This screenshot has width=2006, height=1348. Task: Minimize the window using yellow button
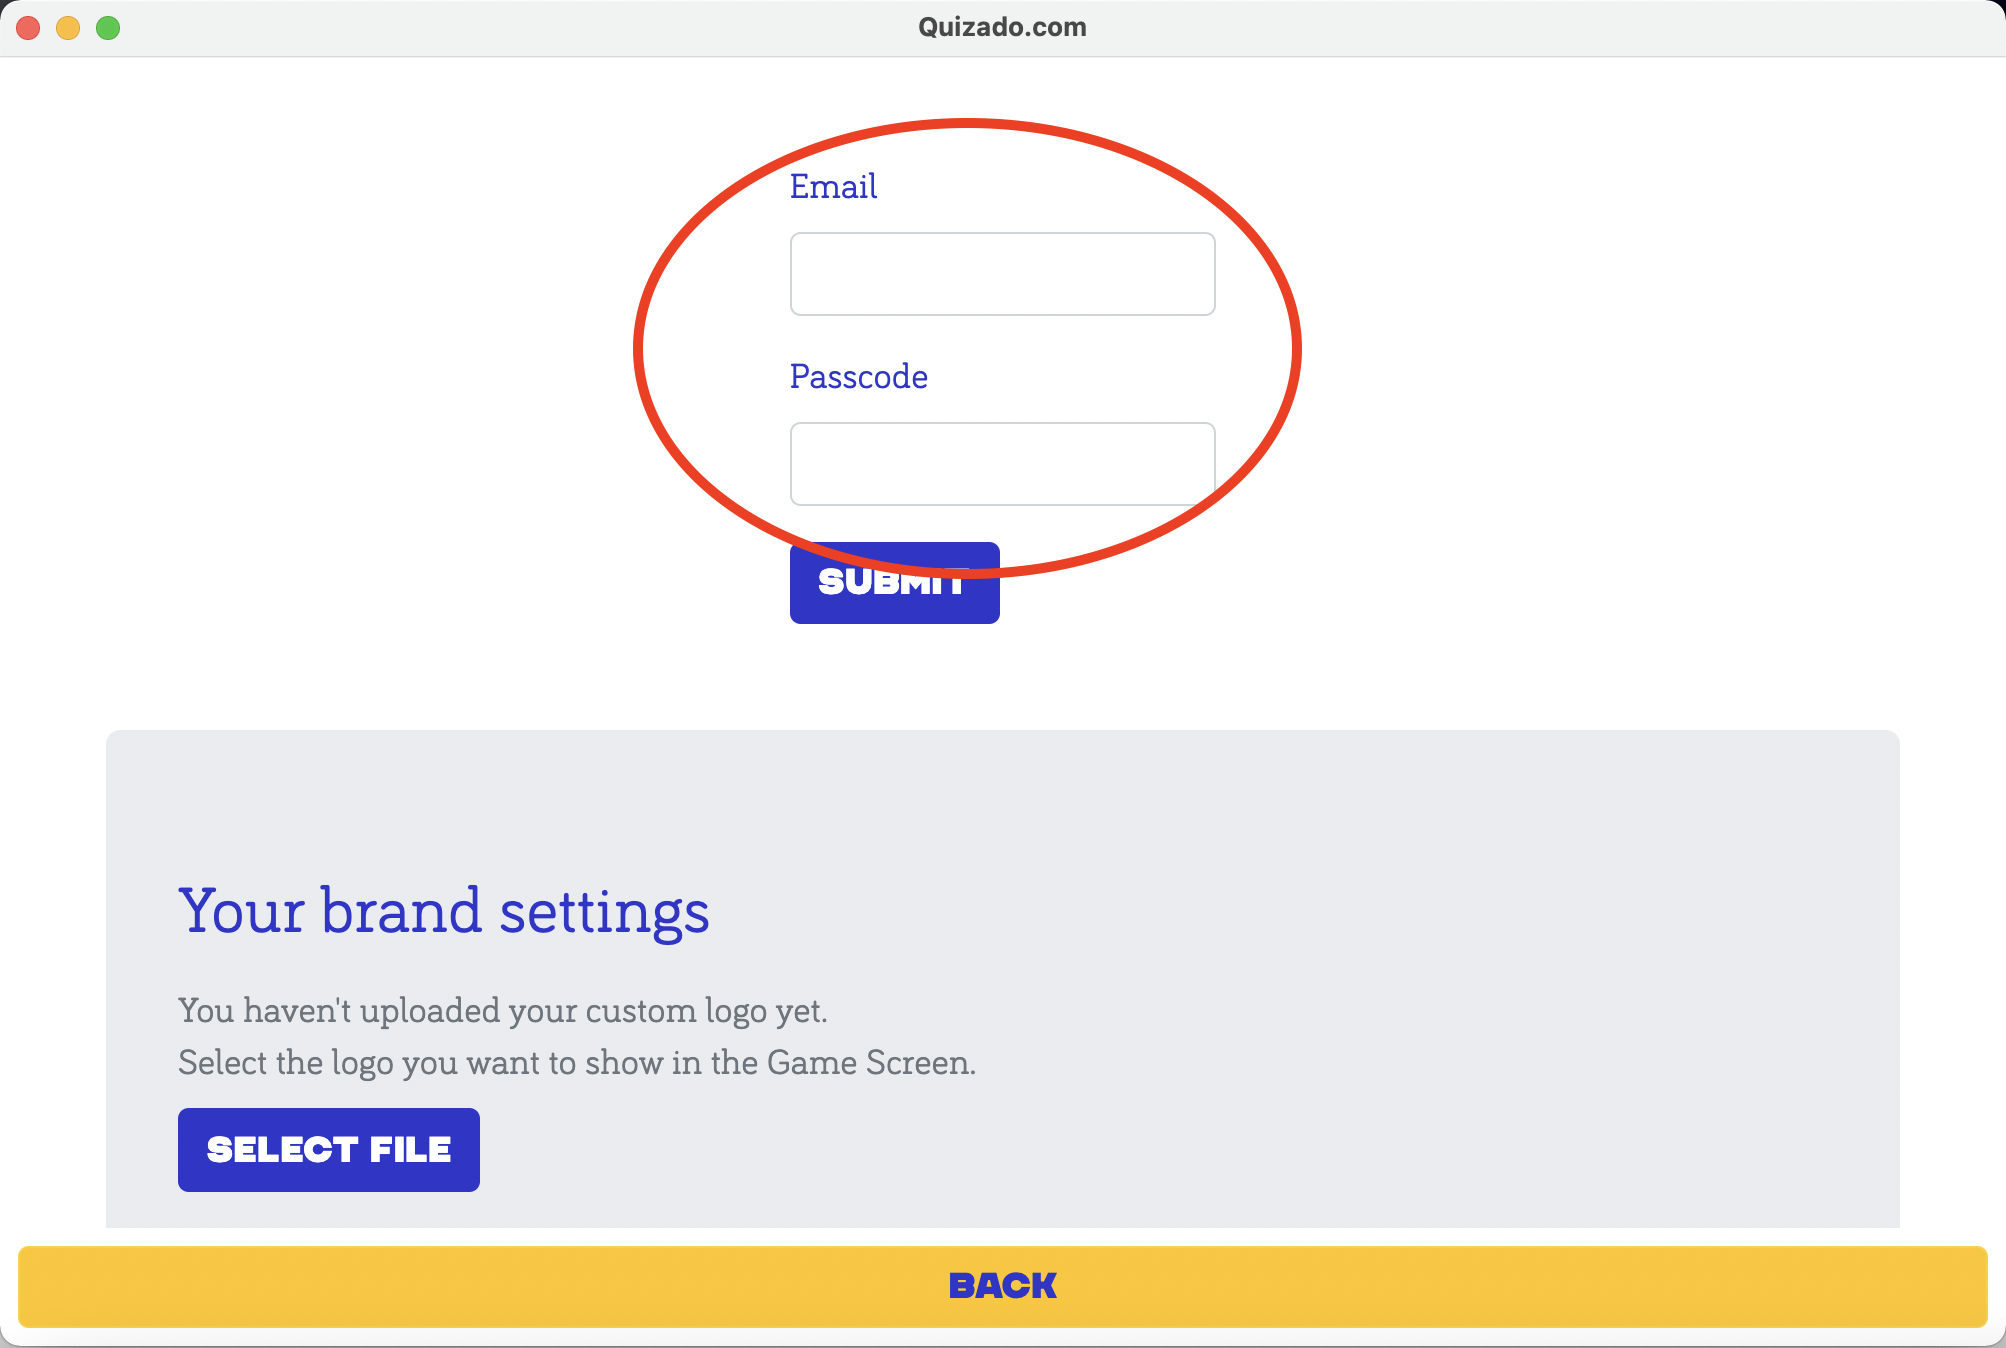[68, 28]
